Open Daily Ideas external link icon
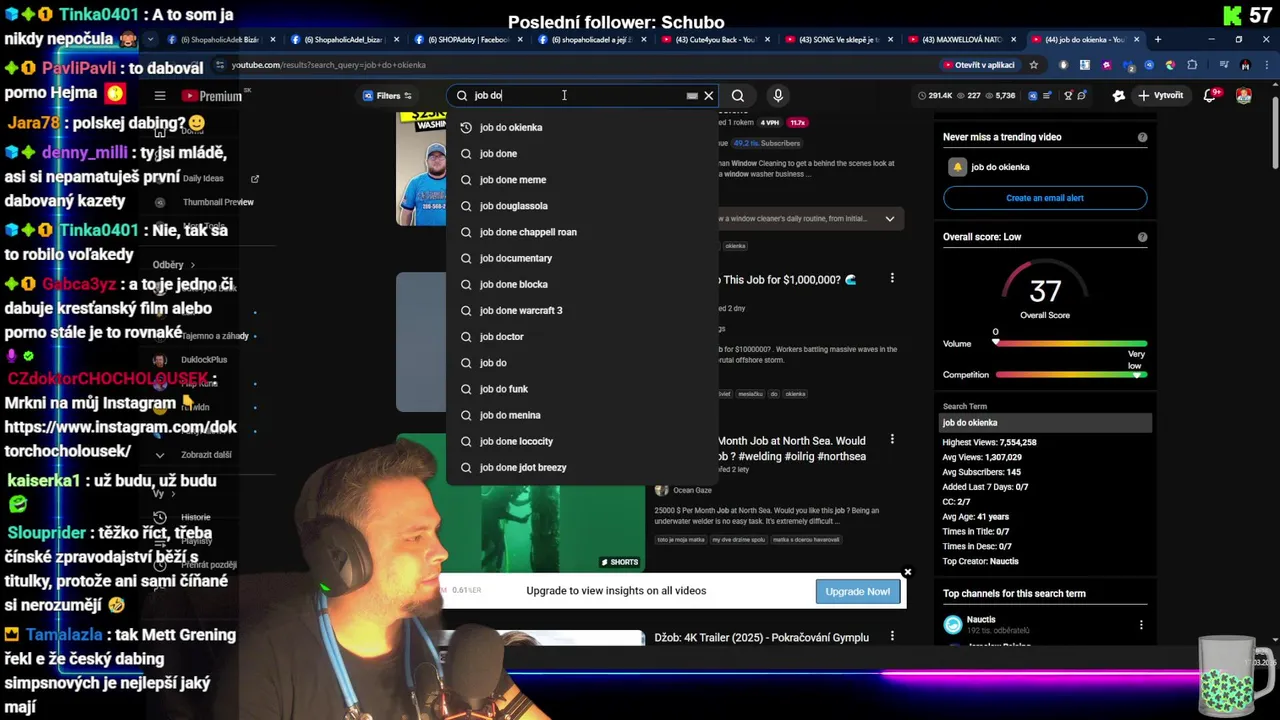This screenshot has width=1280, height=720. click(254, 179)
